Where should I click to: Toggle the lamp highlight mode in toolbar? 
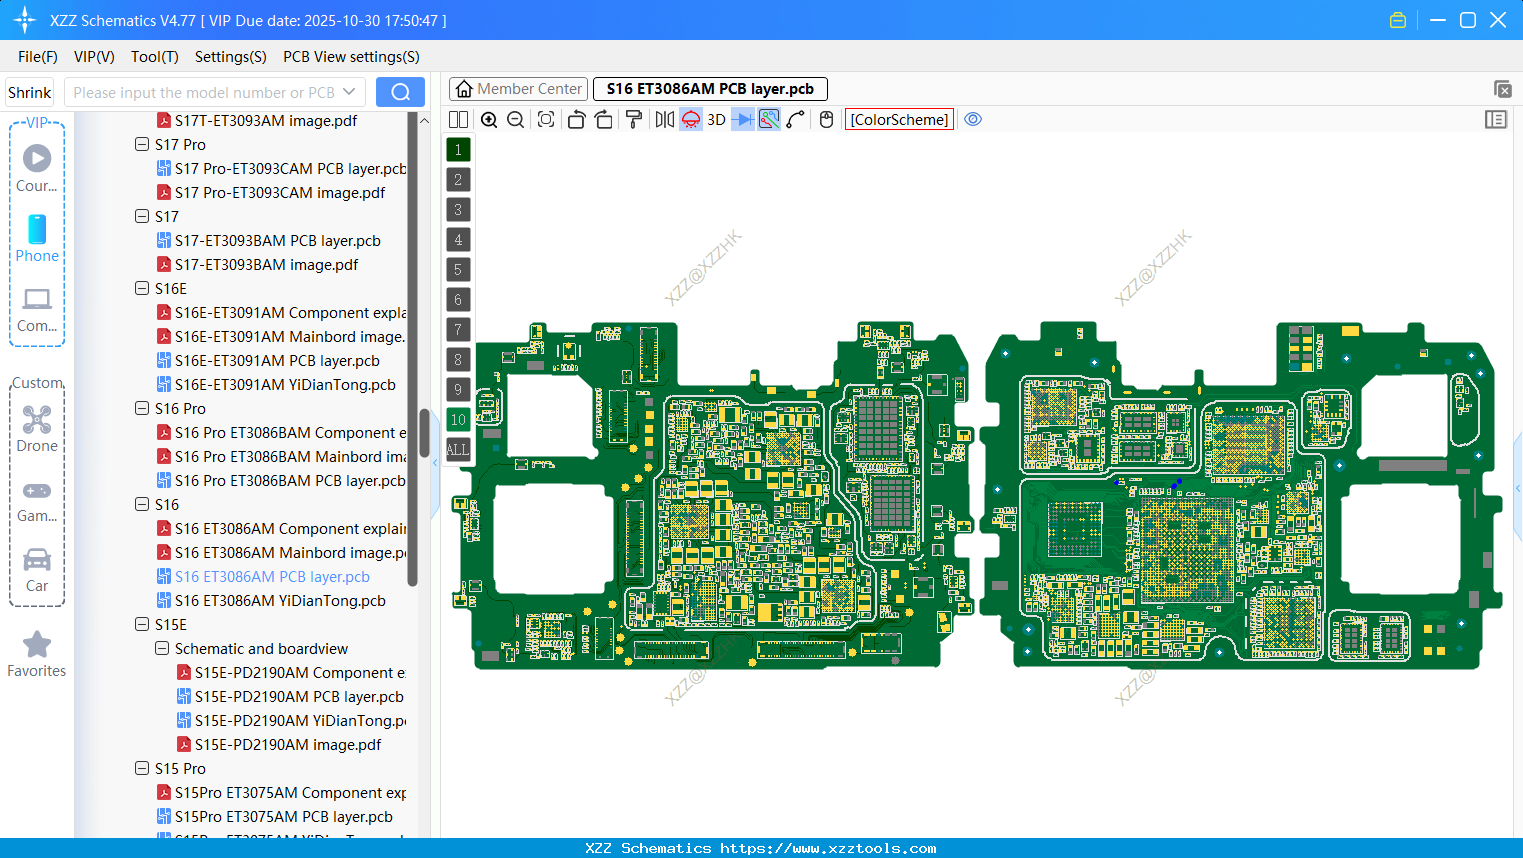690,119
